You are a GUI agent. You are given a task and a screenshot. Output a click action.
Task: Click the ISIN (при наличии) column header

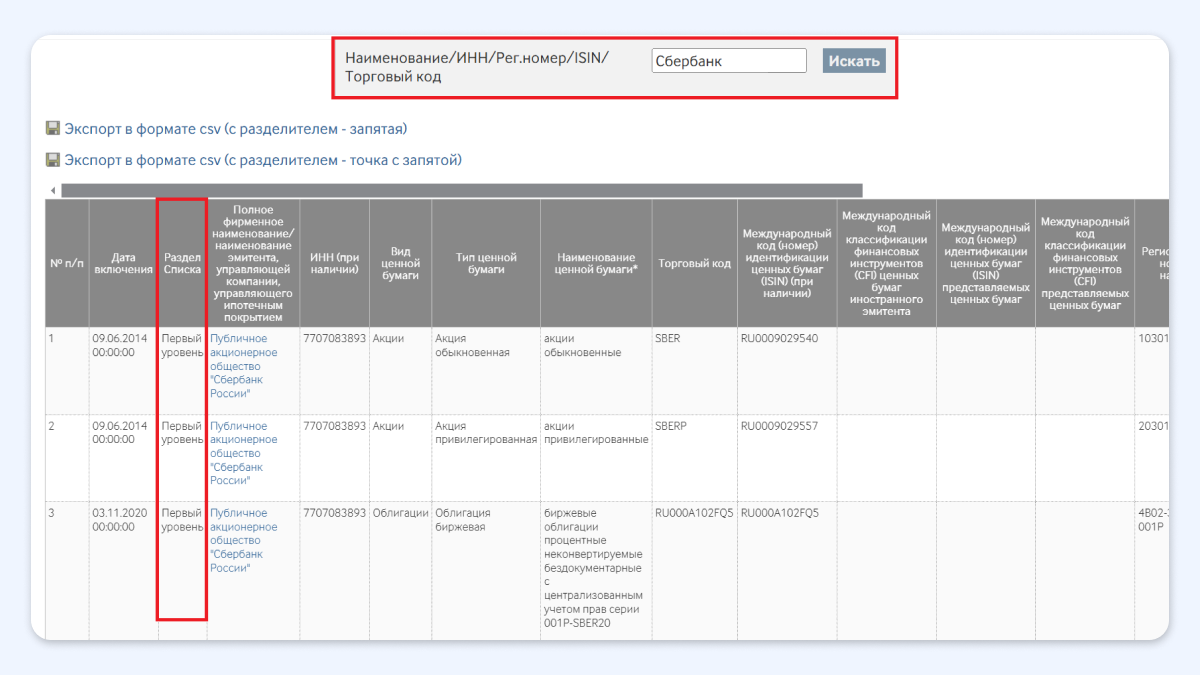click(x=787, y=264)
